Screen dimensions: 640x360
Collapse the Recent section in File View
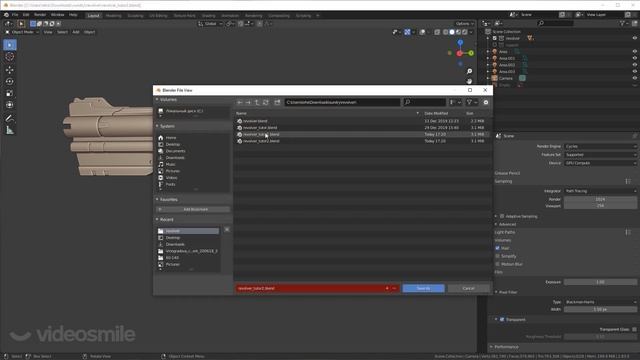point(157,220)
